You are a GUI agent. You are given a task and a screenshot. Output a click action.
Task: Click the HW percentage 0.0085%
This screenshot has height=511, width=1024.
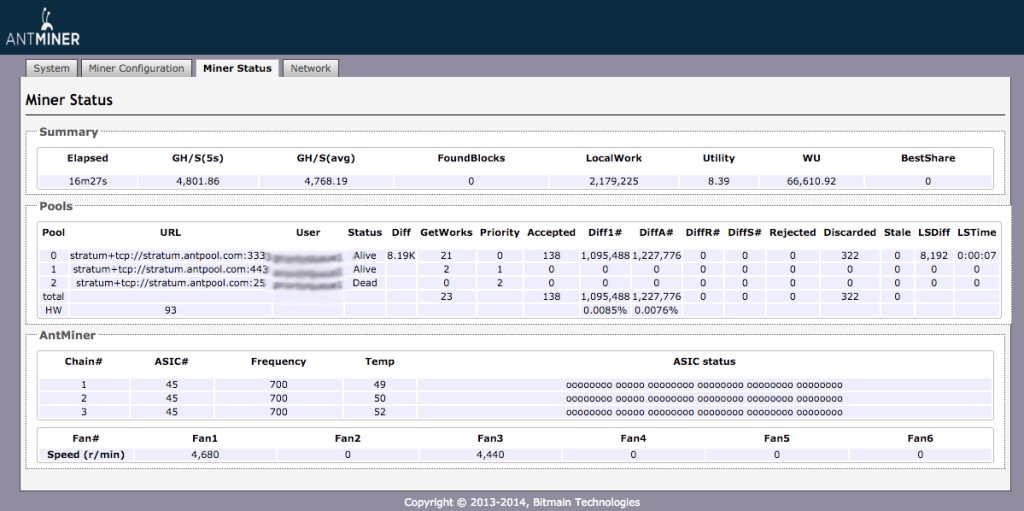(605, 310)
